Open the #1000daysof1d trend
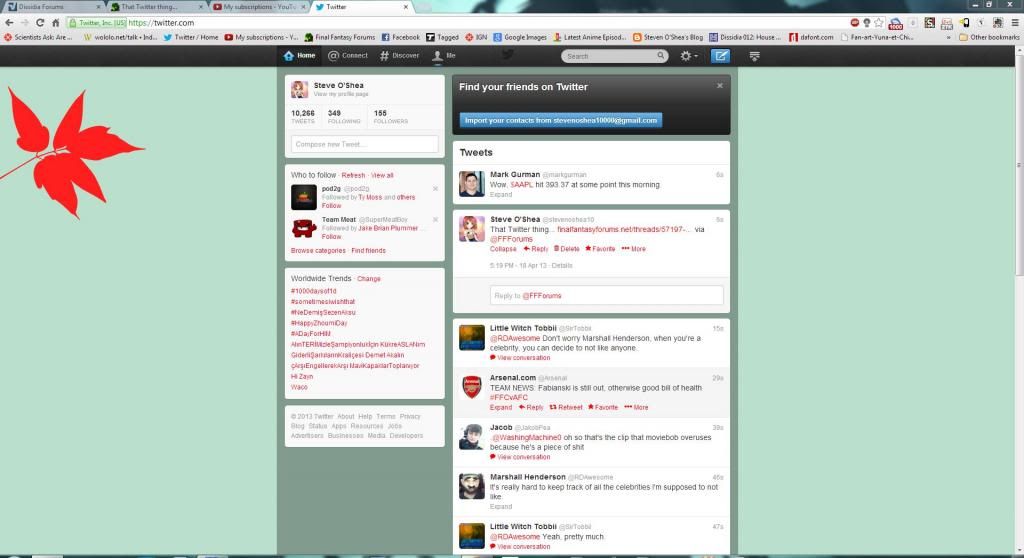The image size is (1024, 558). tap(313, 291)
